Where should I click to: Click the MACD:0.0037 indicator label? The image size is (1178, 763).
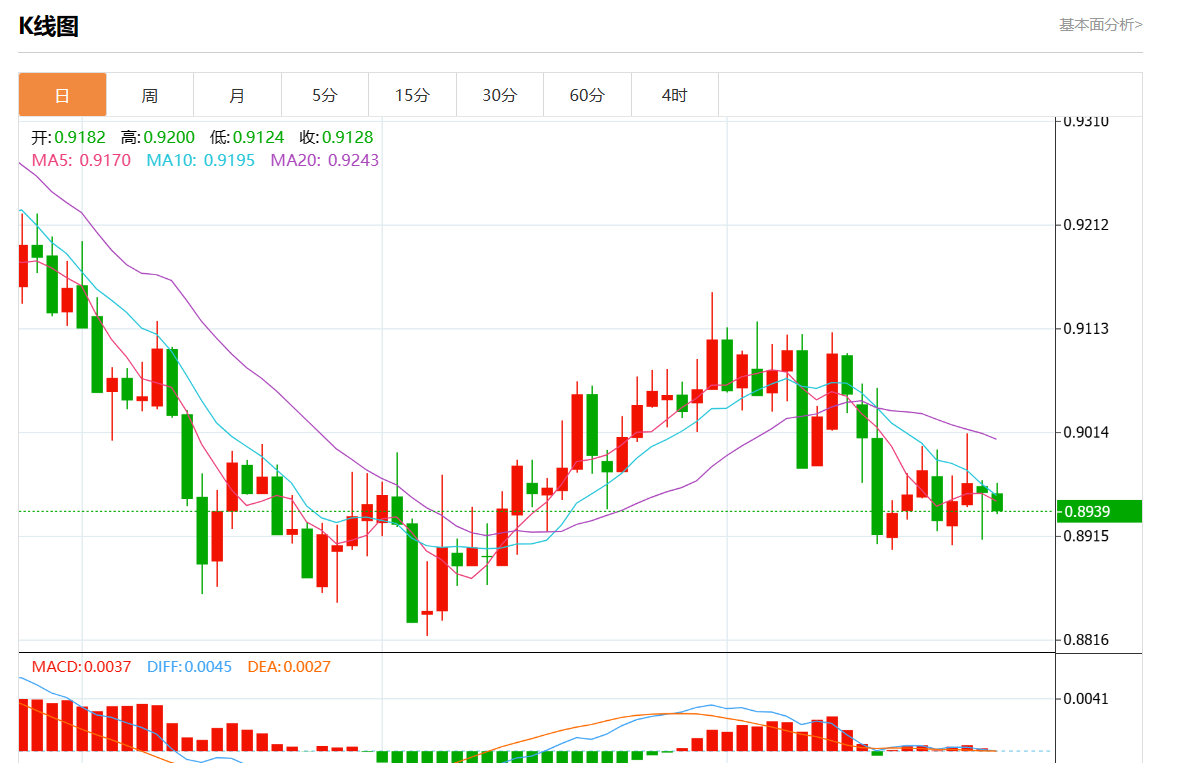[81, 666]
